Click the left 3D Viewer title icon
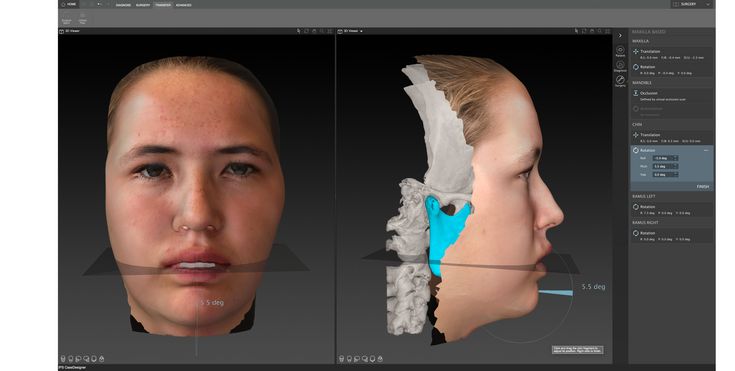This screenshot has width=735, height=371. pos(61,31)
